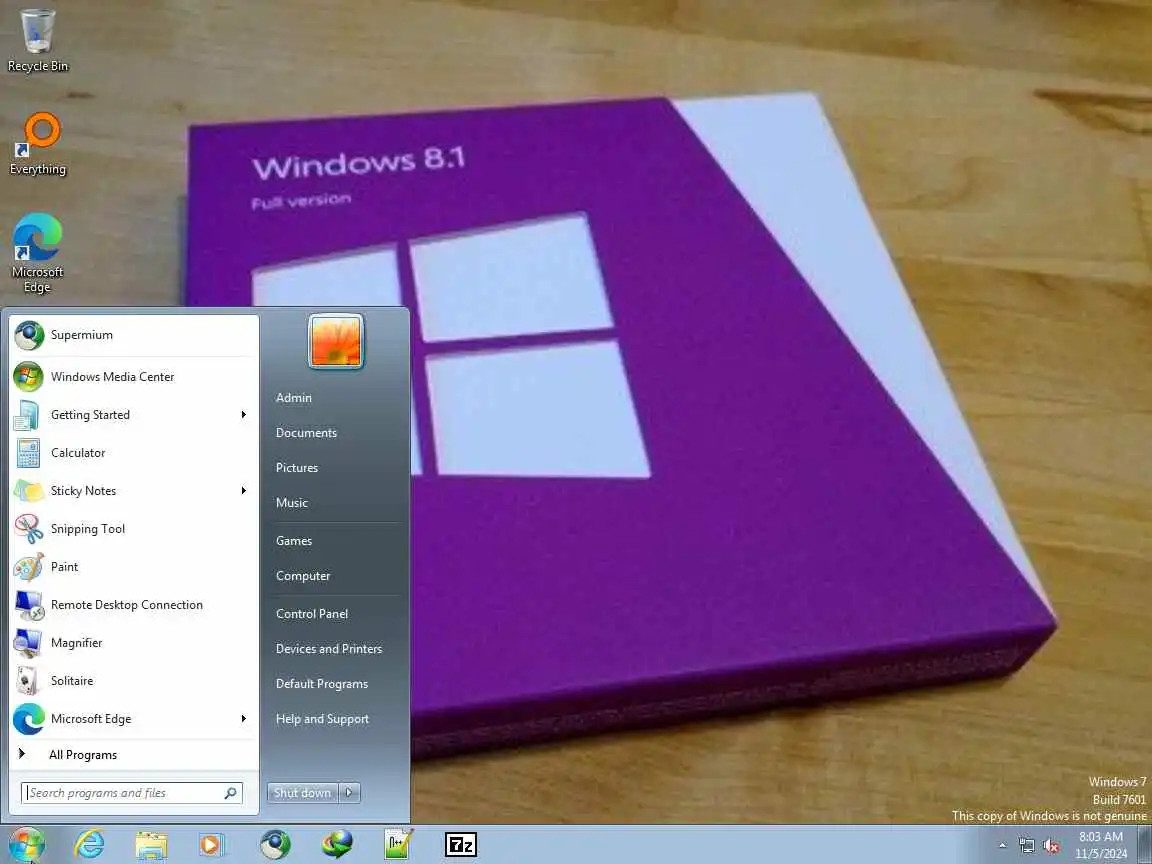The width and height of the screenshot is (1152, 864).
Task: Launch Remote Desktop Connection
Action: point(134,605)
